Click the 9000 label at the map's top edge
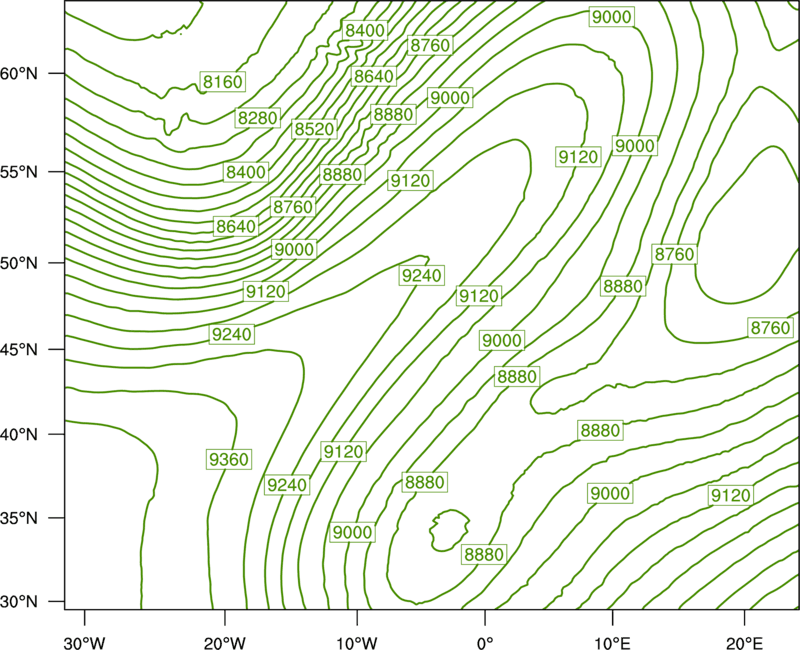Screen dimensions: 800x650 pyautogui.click(x=612, y=17)
